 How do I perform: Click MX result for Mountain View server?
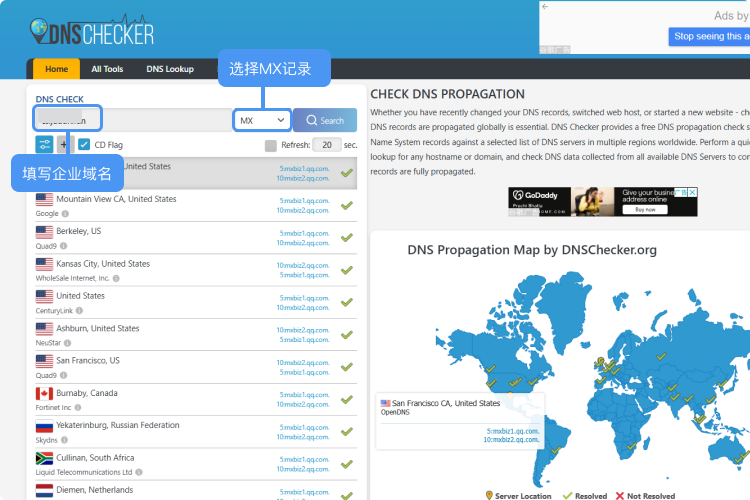(303, 205)
